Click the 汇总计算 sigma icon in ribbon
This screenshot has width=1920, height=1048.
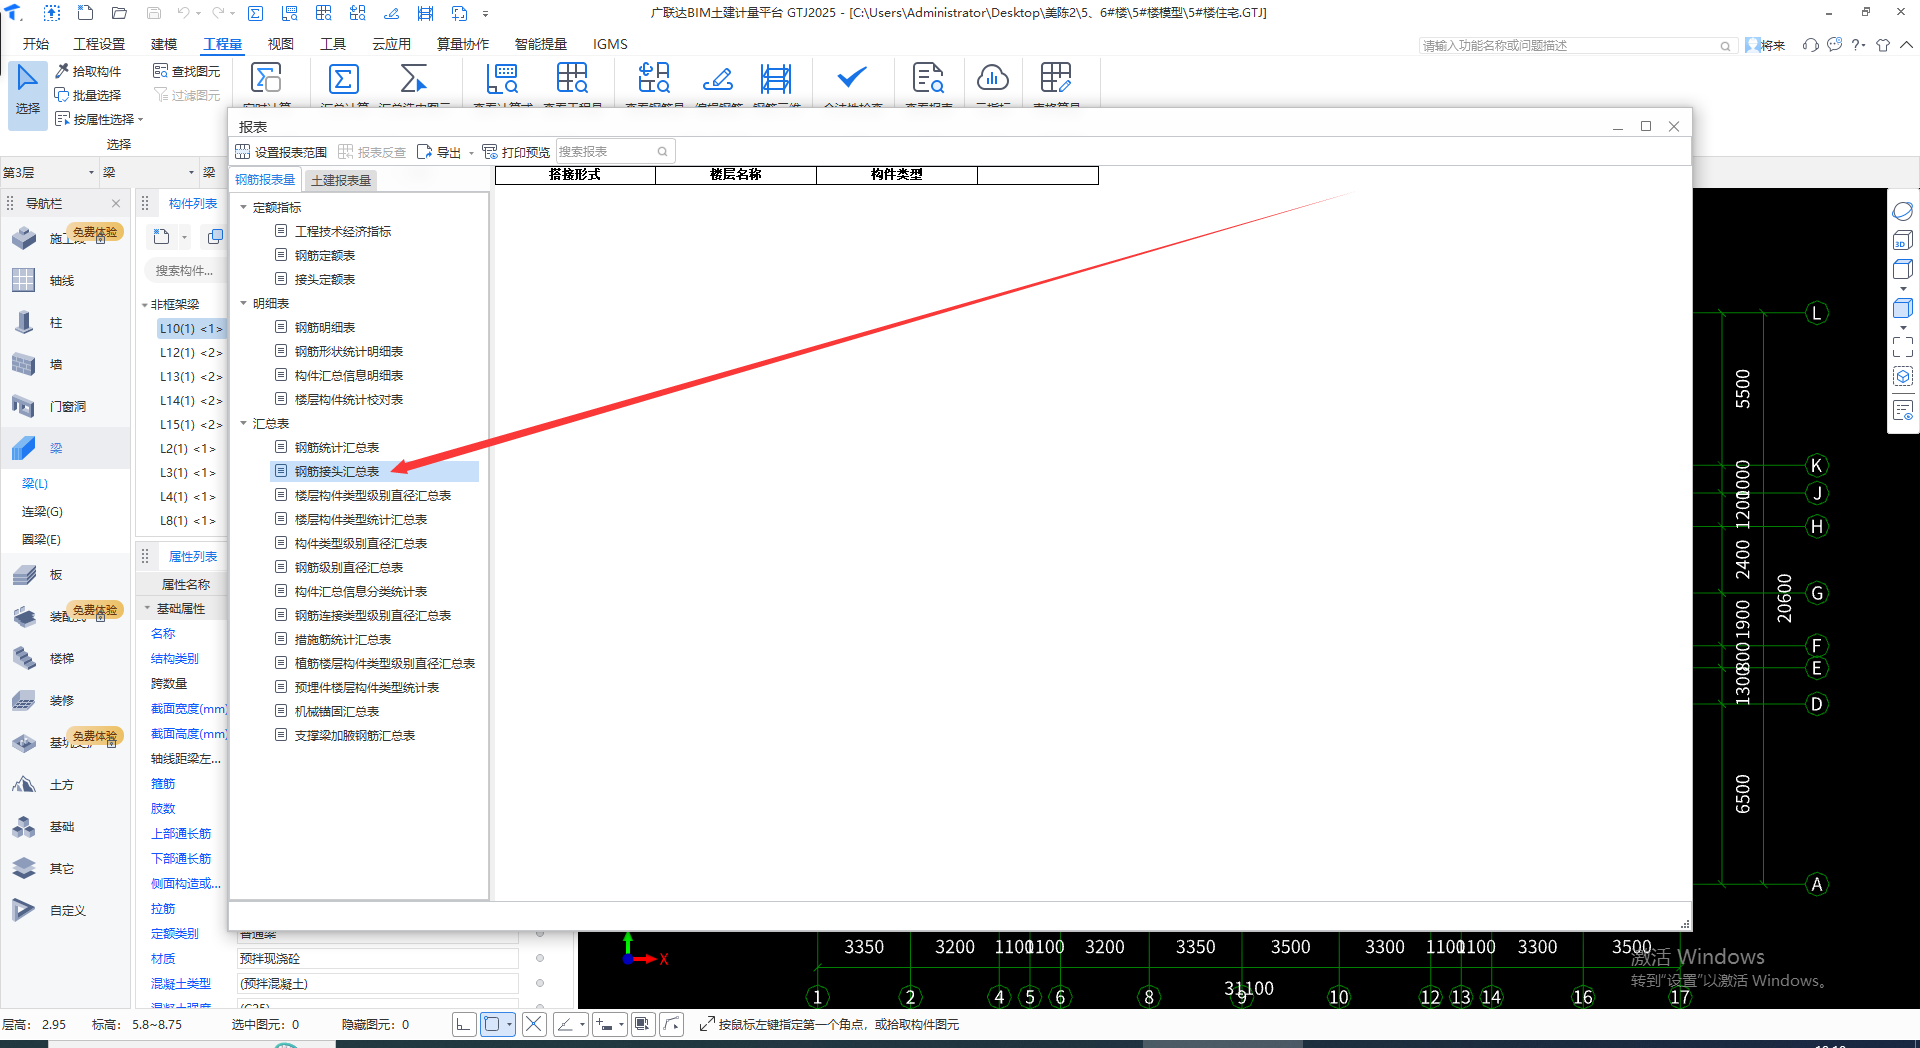343,79
